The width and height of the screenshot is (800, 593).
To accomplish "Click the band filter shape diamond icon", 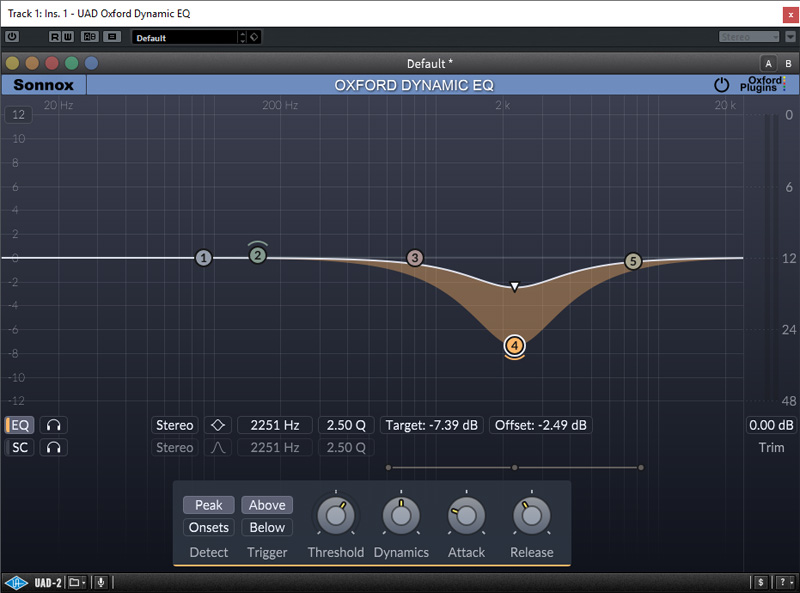I will click(x=218, y=425).
